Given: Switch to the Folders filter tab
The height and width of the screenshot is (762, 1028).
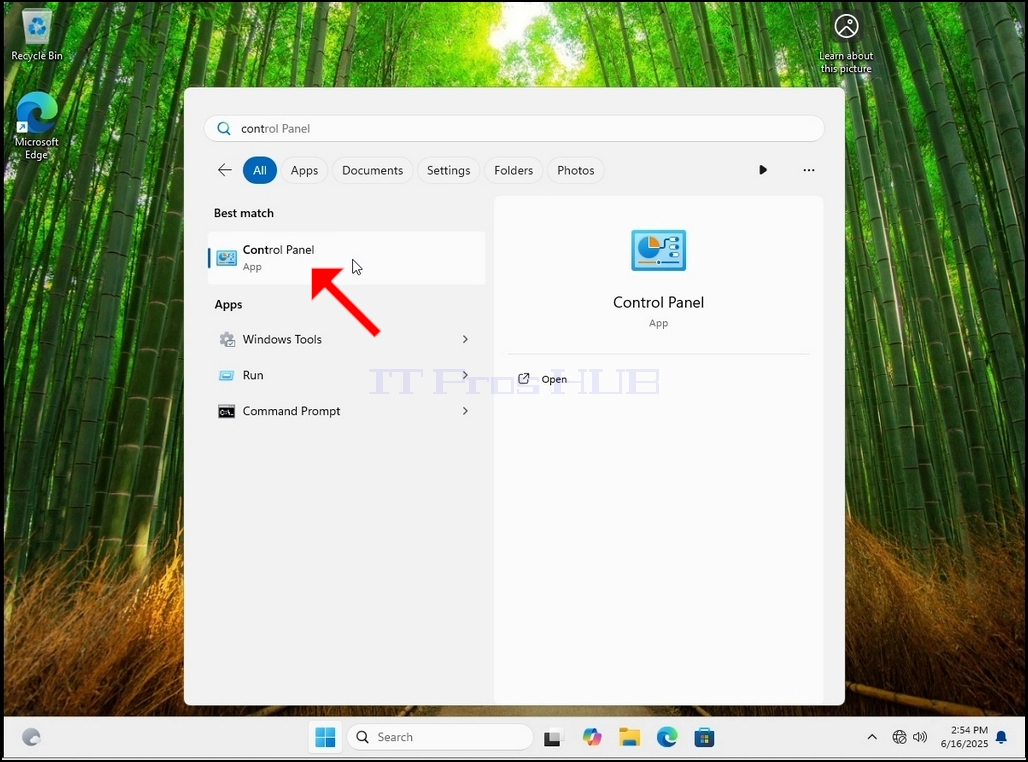Looking at the screenshot, I should 513,170.
